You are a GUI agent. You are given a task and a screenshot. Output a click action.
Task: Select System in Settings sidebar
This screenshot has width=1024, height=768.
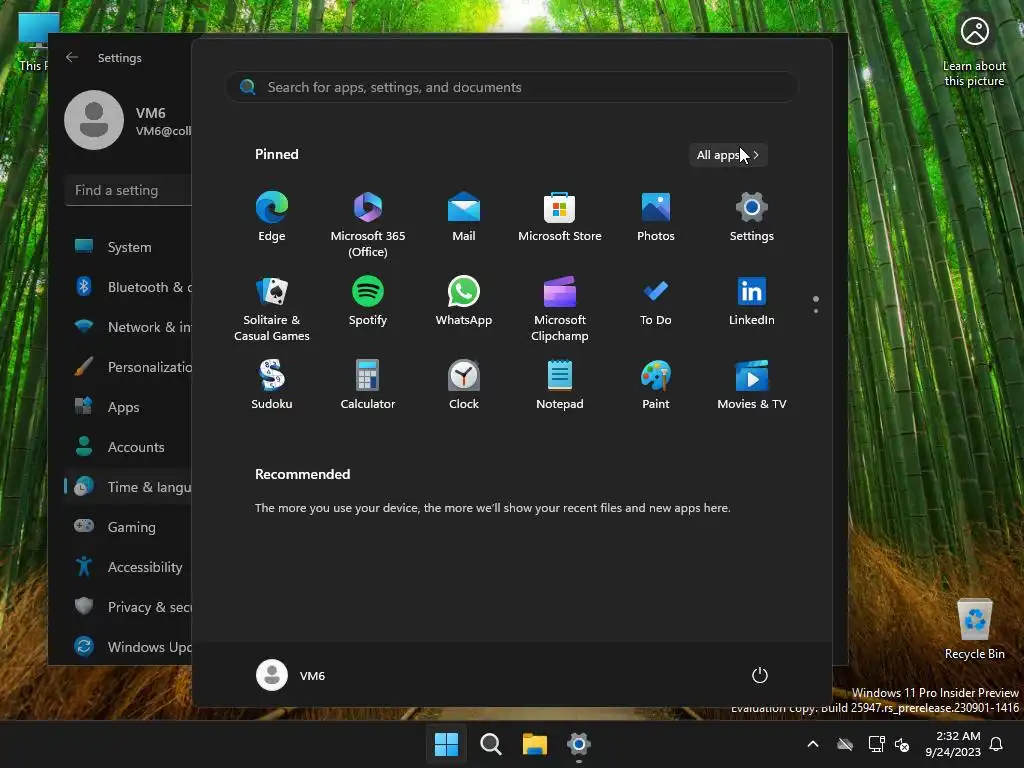(129, 247)
